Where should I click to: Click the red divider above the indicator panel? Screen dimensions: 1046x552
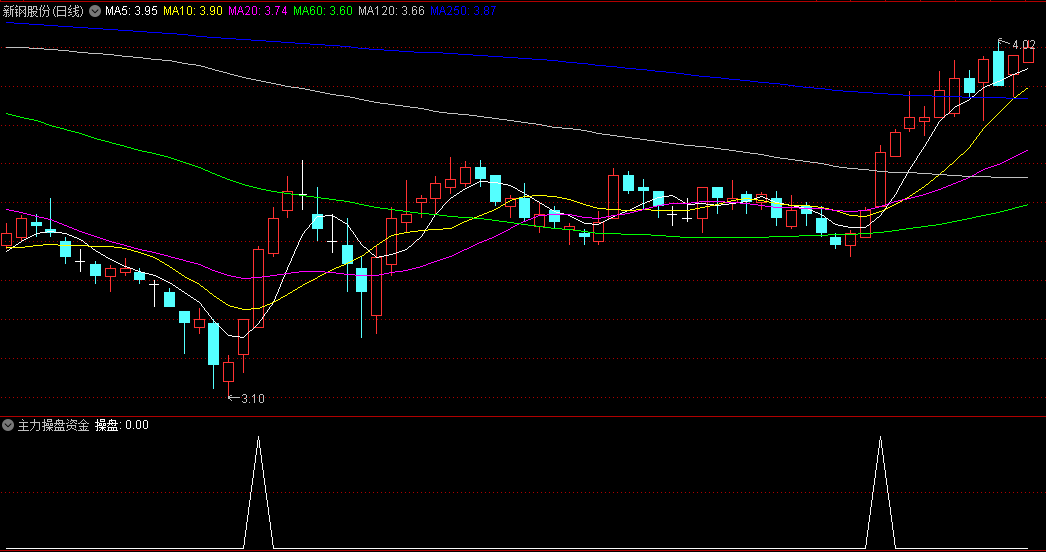(523, 416)
